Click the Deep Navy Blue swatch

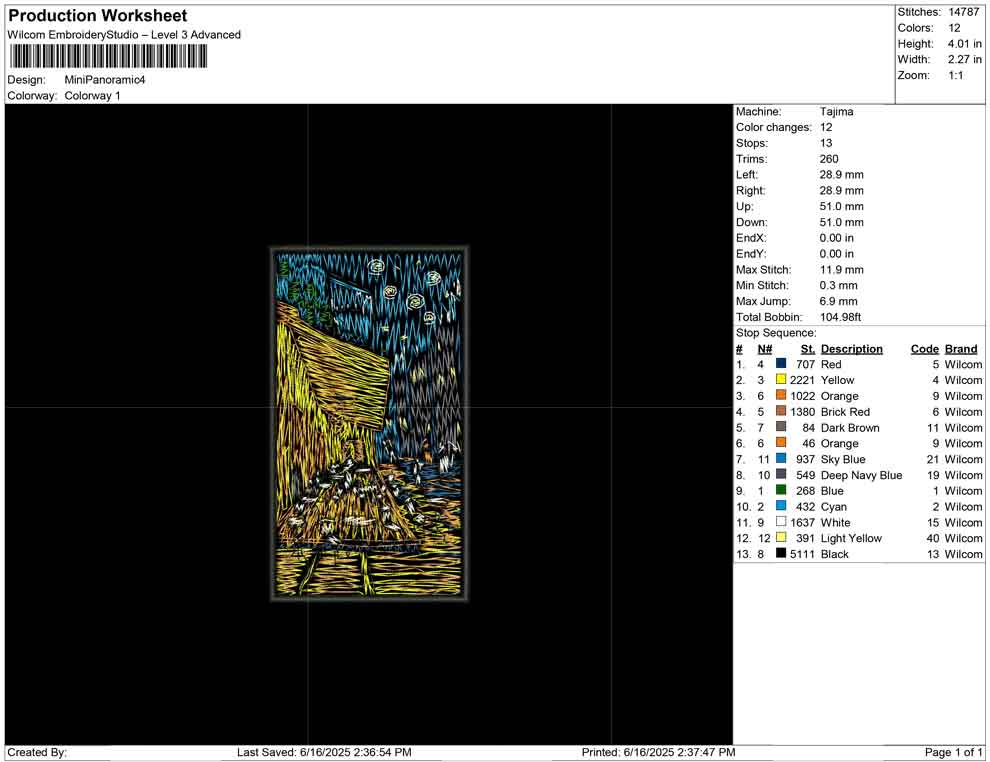pyautogui.click(x=781, y=475)
